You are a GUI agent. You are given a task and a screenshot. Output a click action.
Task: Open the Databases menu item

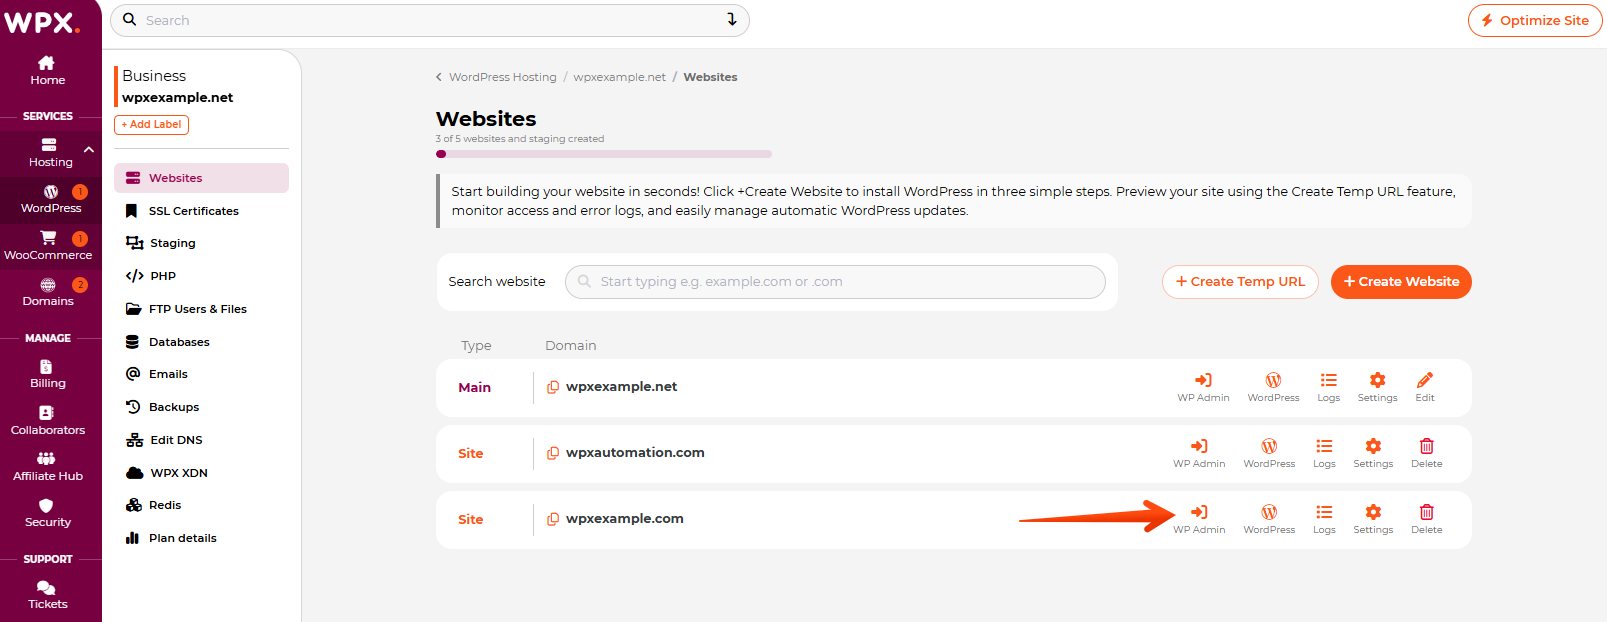coord(179,342)
